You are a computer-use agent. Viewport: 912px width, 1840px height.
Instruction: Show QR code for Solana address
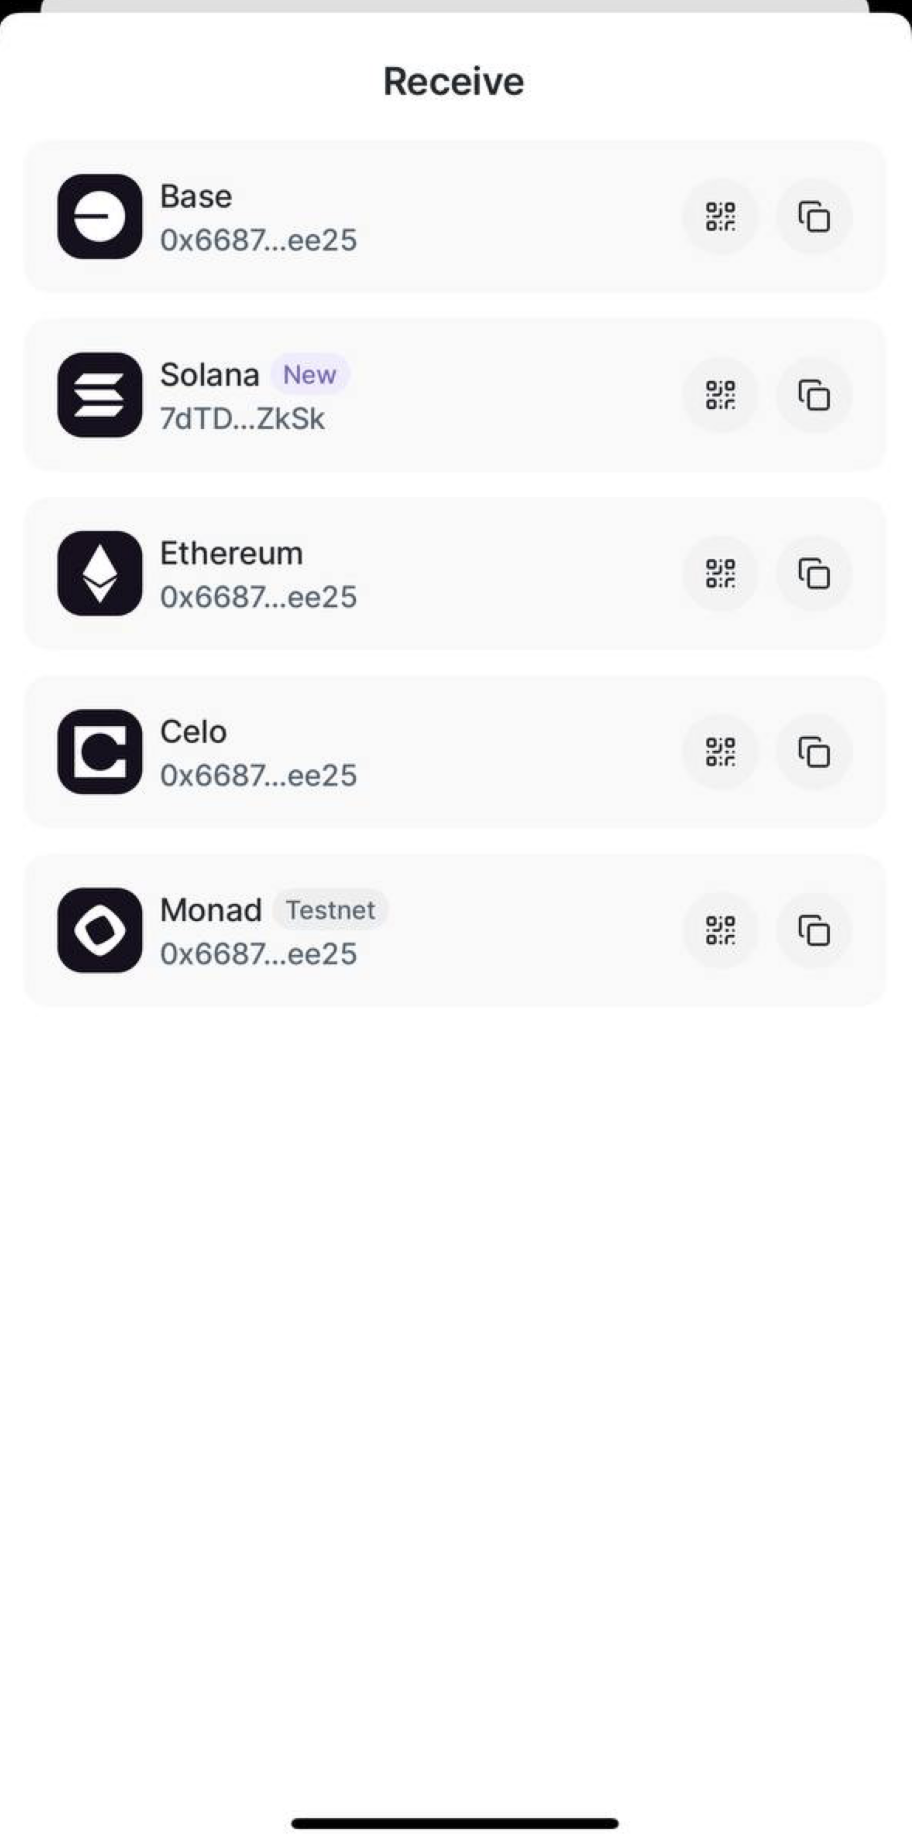point(720,395)
